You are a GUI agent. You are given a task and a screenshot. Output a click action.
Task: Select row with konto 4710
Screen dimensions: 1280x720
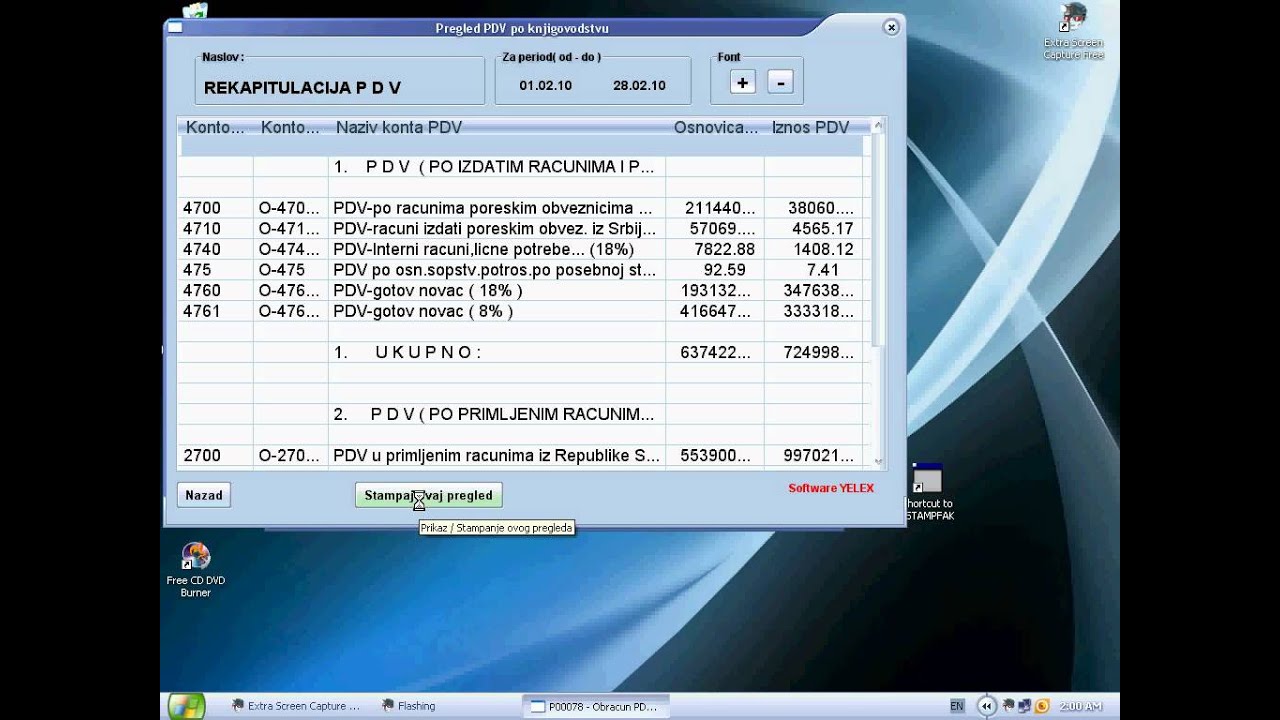click(x=520, y=229)
